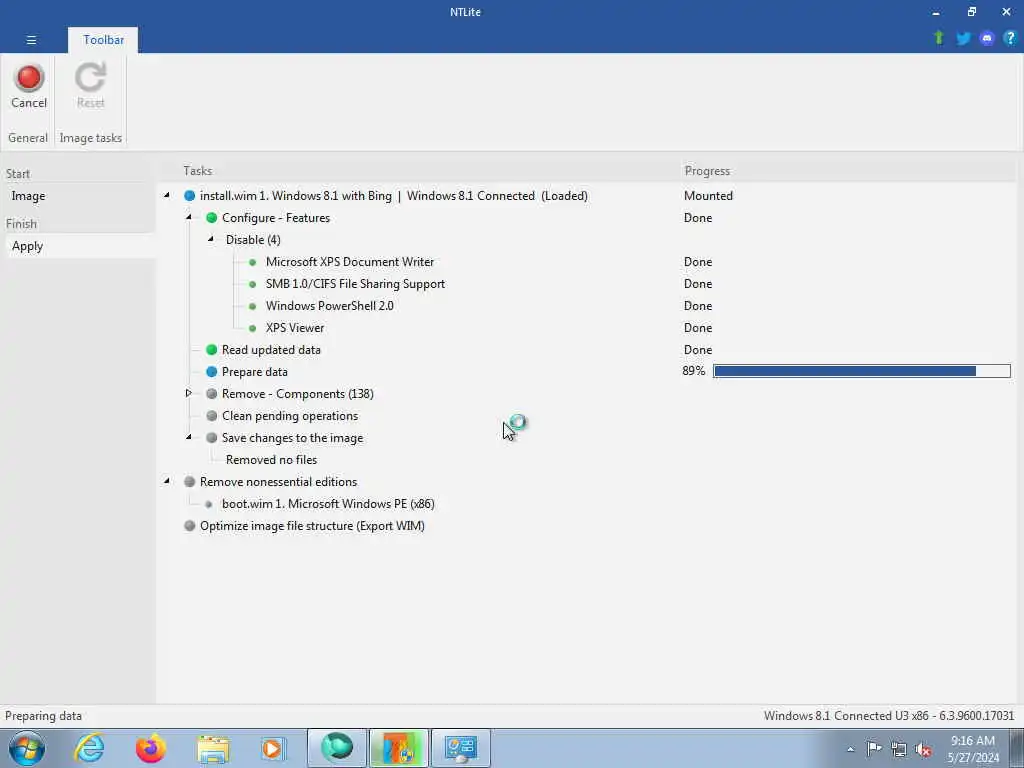Collapse the Disable (4) group

[x=211, y=239]
